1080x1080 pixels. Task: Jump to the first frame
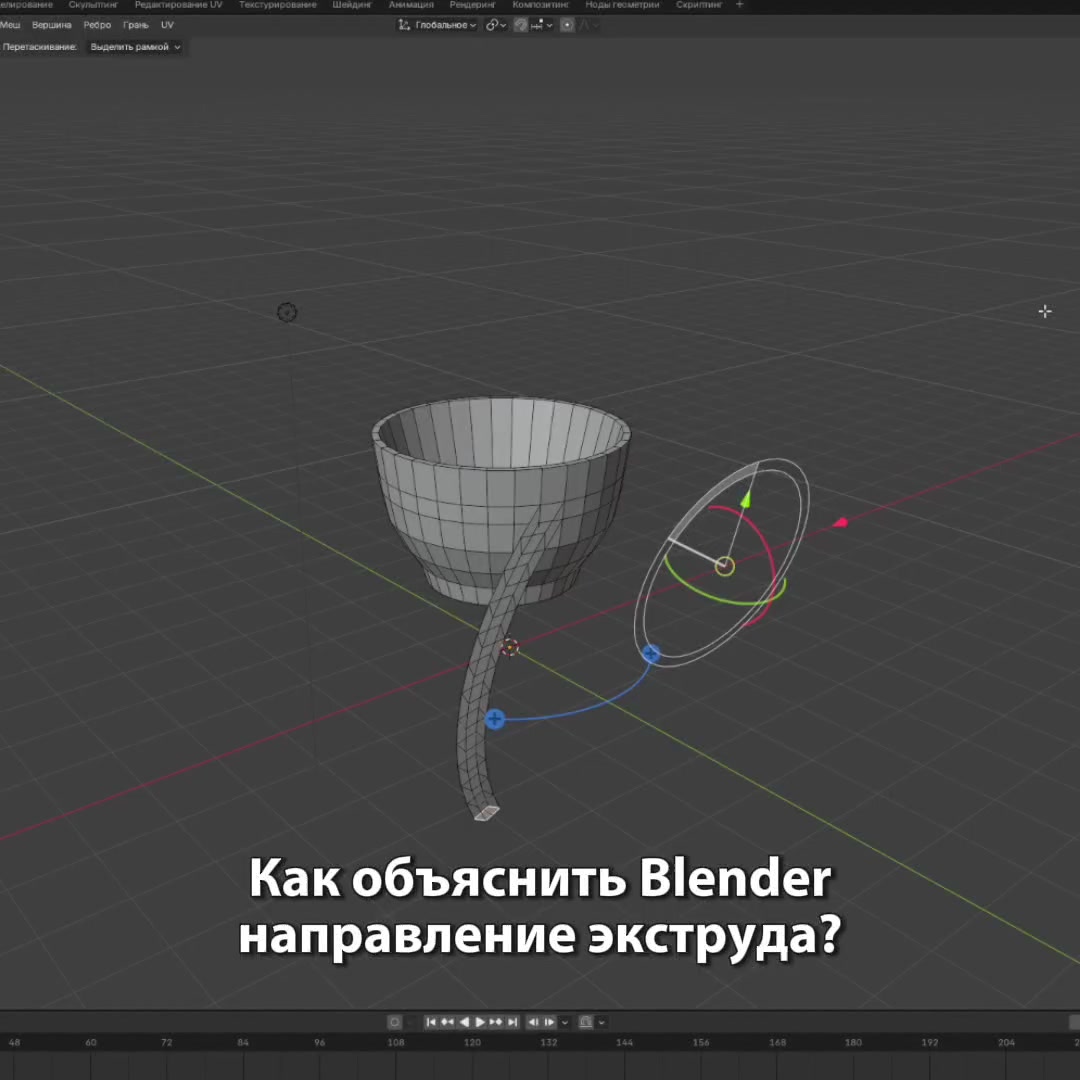coord(431,1022)
